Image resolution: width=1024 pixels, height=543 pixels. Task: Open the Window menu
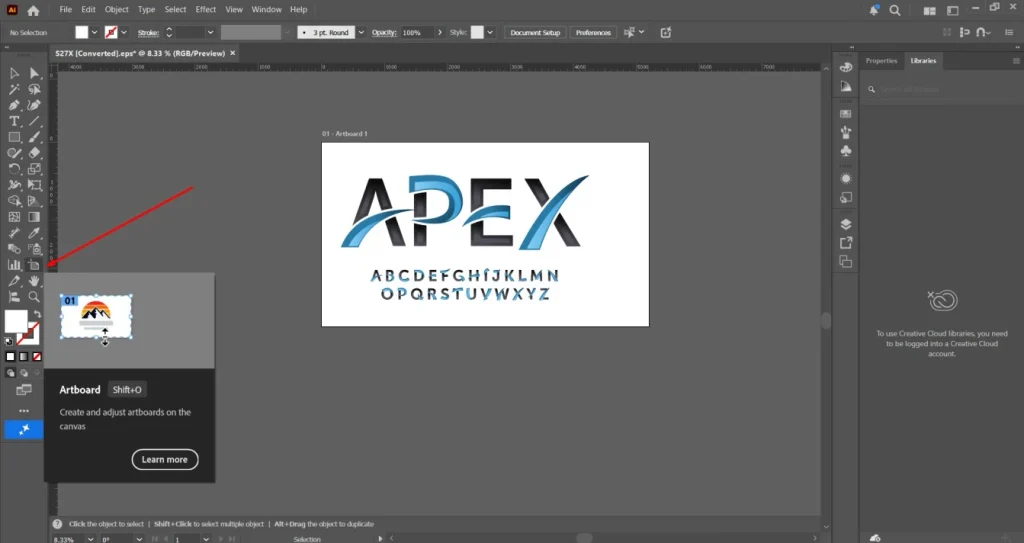(x=266, y=10)
